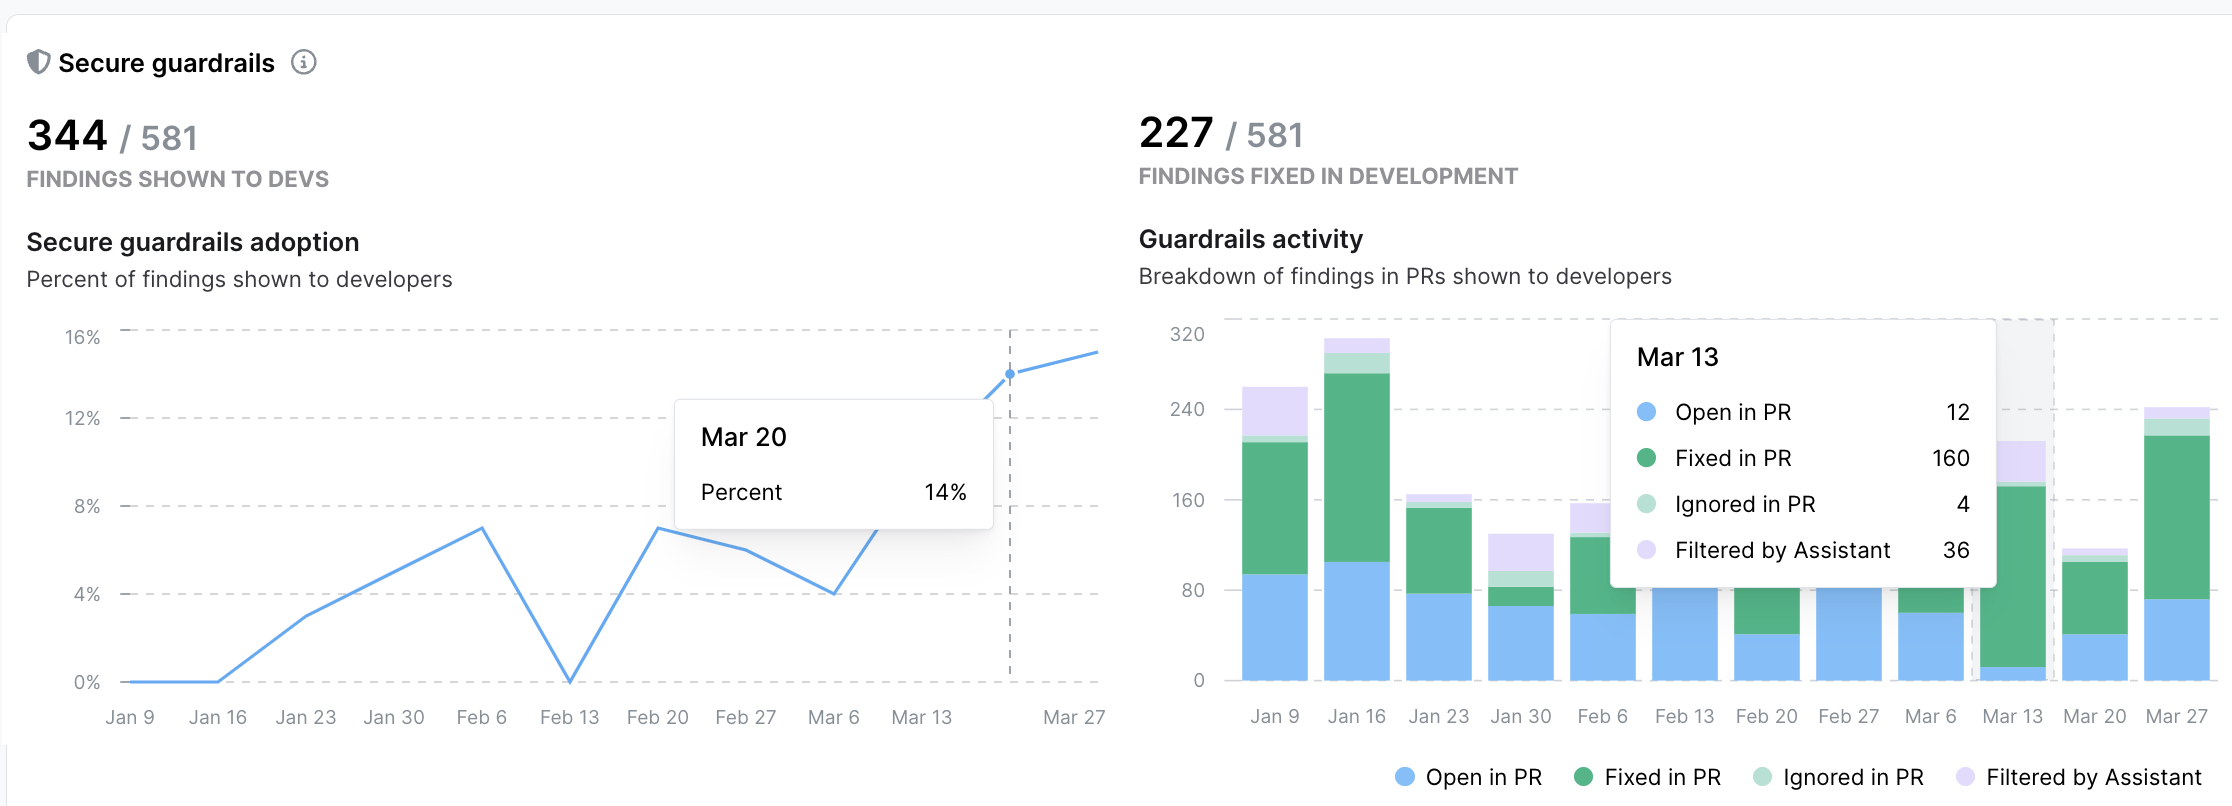Click the 227 findings fixed in development number

pyautogui.click(x=1176, y=133)
